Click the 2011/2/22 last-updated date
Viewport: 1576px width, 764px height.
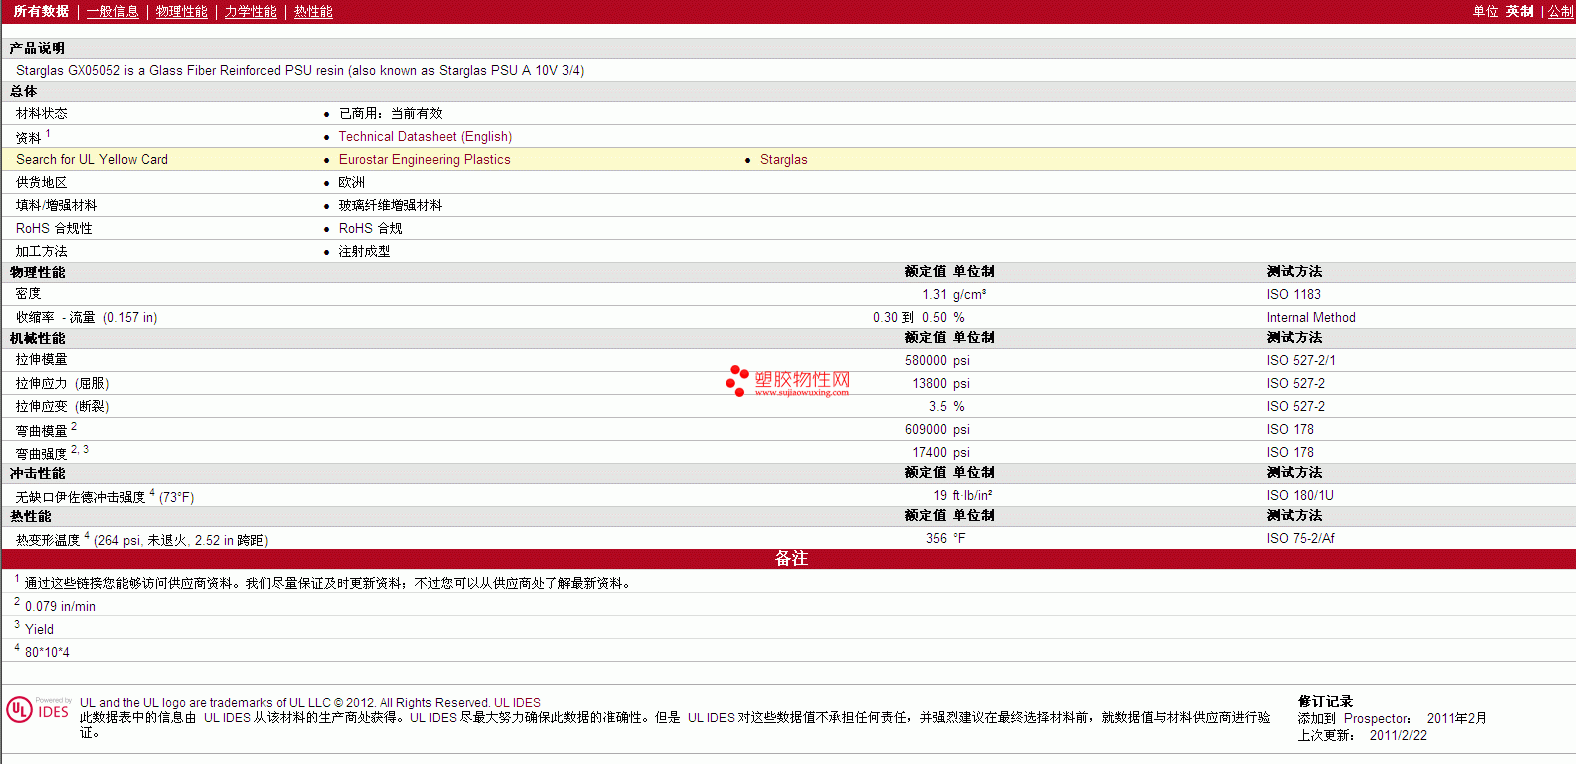(1398, 736)
